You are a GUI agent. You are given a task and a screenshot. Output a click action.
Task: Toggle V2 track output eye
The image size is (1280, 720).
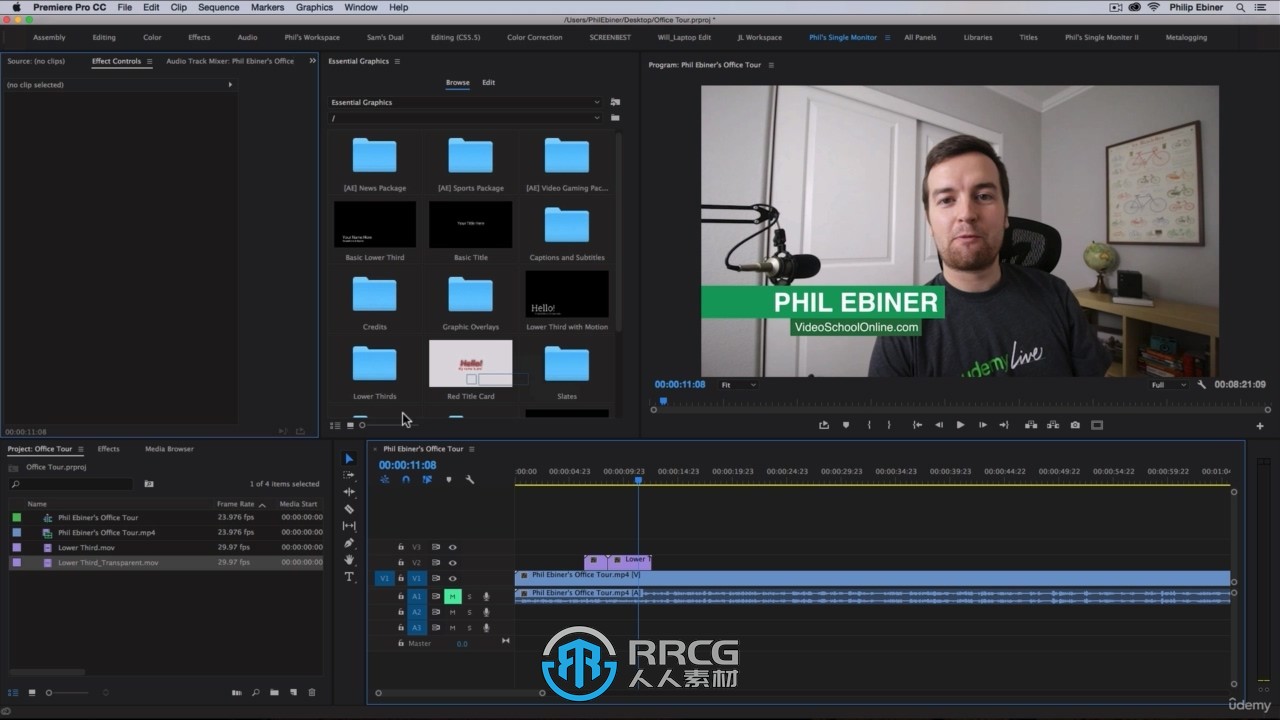452,563
